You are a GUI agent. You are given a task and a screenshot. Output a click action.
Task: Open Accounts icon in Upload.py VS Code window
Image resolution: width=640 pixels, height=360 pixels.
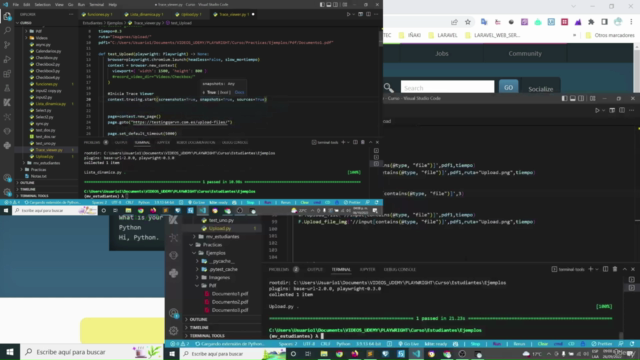click(173, 313)
